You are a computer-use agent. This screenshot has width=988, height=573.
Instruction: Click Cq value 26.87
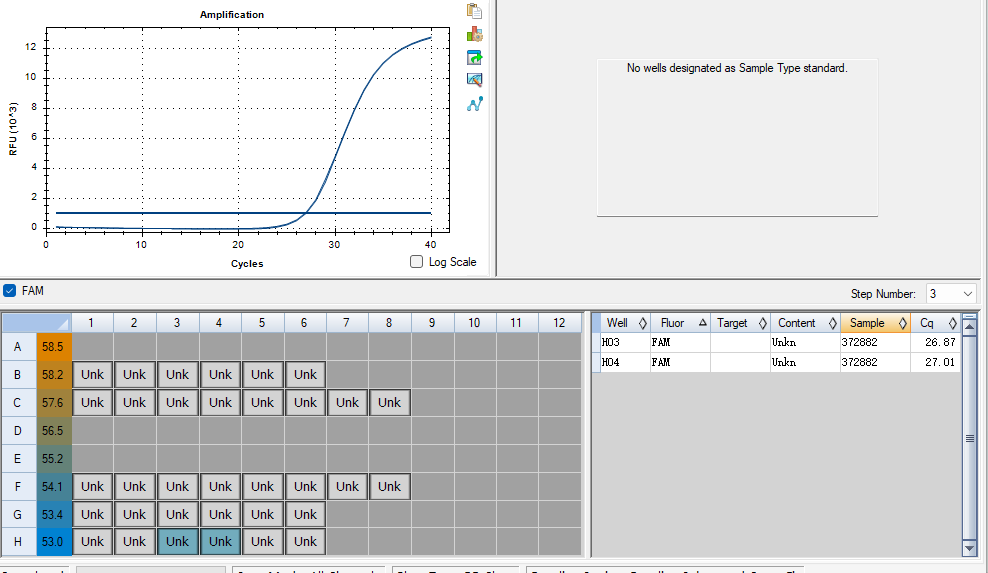click(940, 342)
